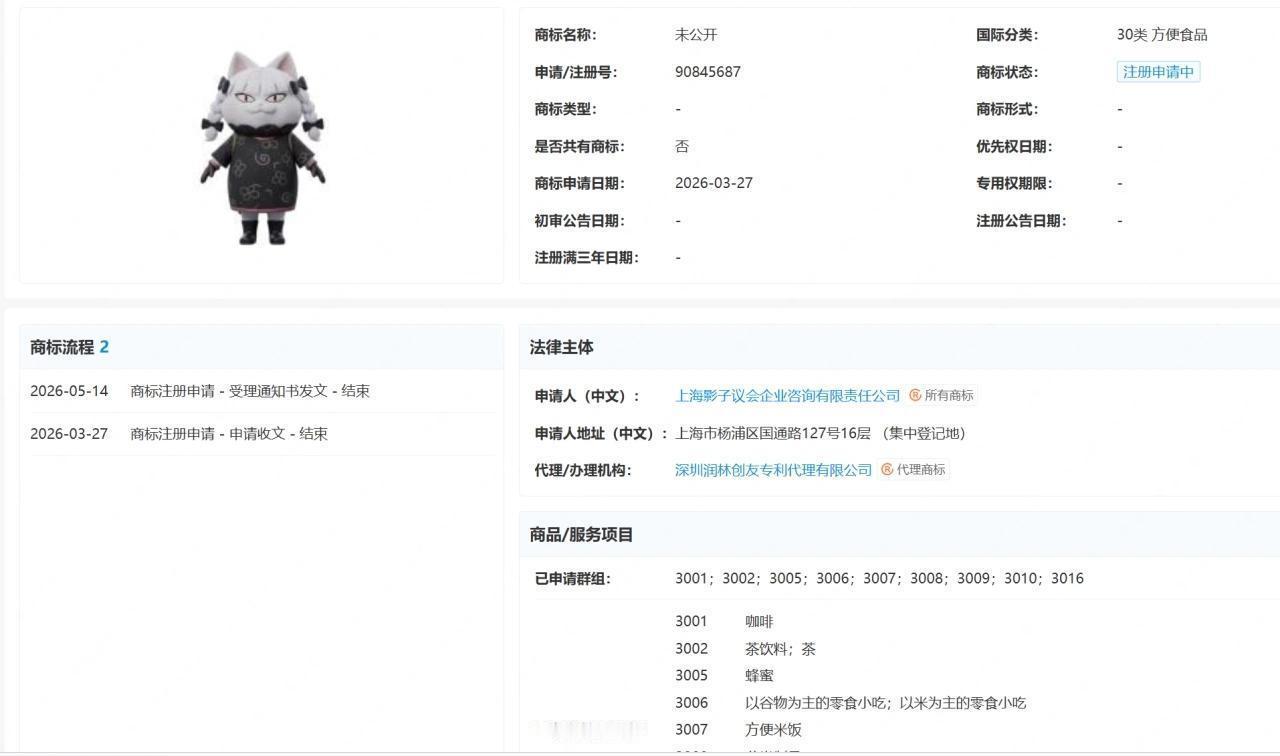Viewport: 1280px width, 756px height.
Task: Click the 商标状态 field label
Action: (1007, 72)
